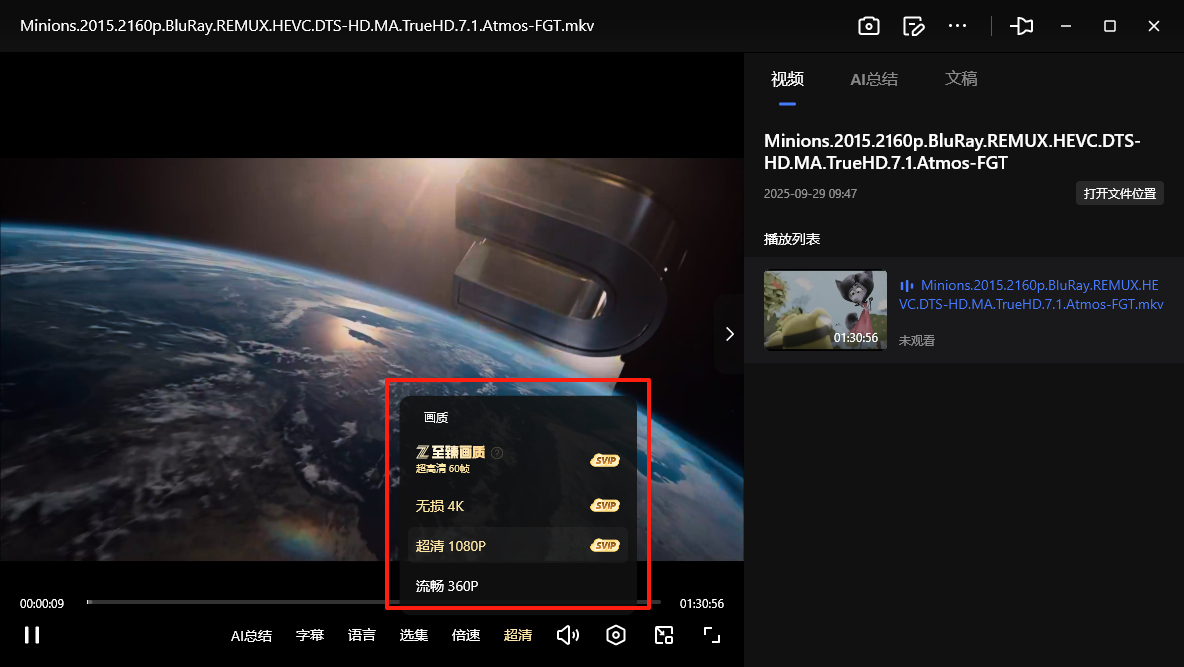Viewport: 1184px width, 667px height.
Task: Click the 打开文件位置 button
Action: pyautogui.click(x=1119, y=194)
